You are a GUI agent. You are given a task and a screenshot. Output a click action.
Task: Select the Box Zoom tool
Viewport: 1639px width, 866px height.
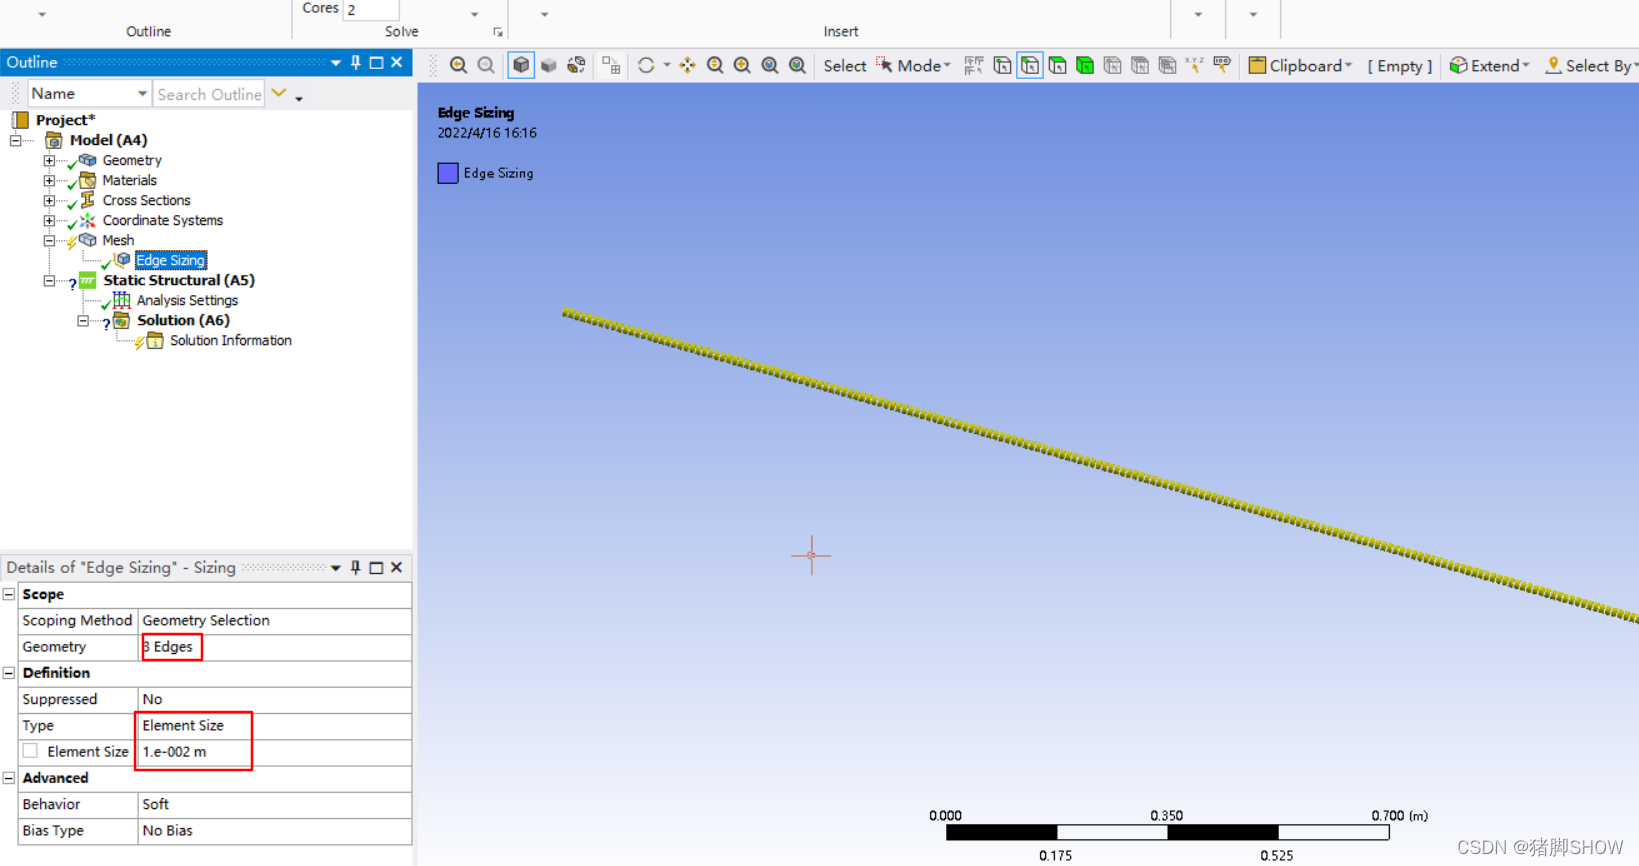coord(742,66)
